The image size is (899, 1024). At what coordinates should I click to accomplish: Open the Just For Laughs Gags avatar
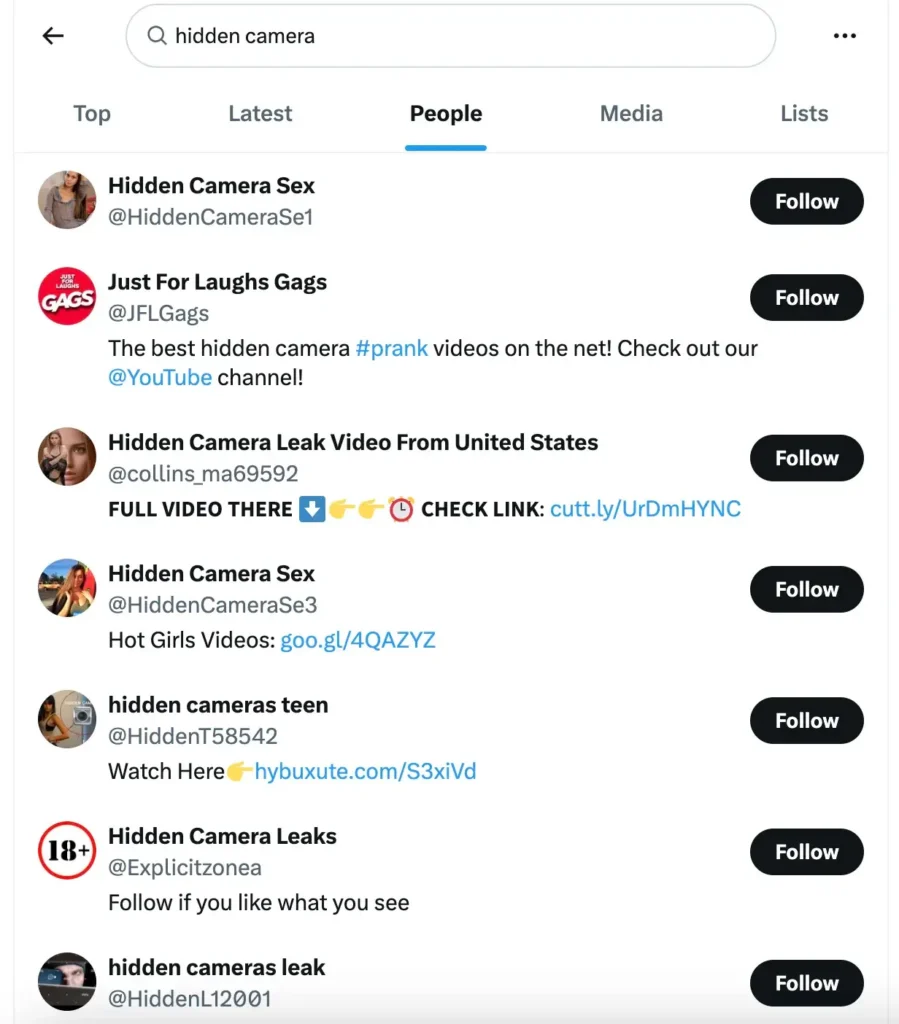[67, 297]
